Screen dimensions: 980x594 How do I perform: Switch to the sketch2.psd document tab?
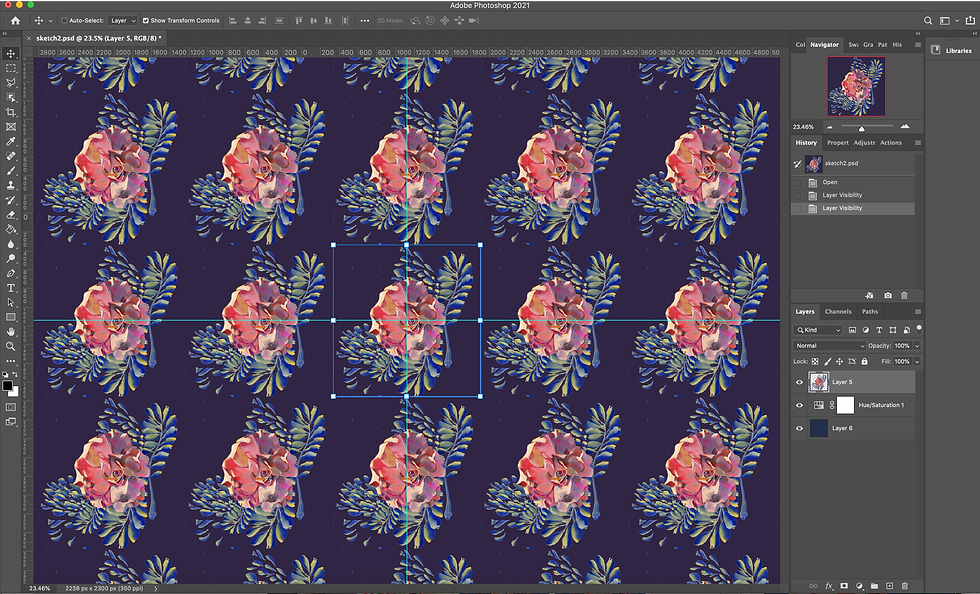[98, 39]
